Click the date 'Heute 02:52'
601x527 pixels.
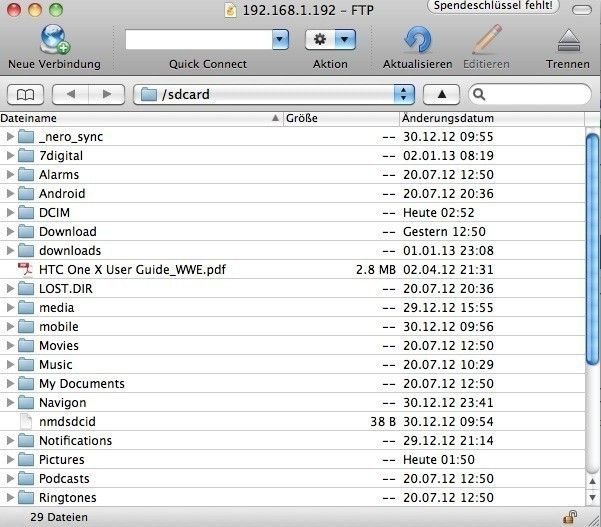pyautogui.click(x=438, y=212)
